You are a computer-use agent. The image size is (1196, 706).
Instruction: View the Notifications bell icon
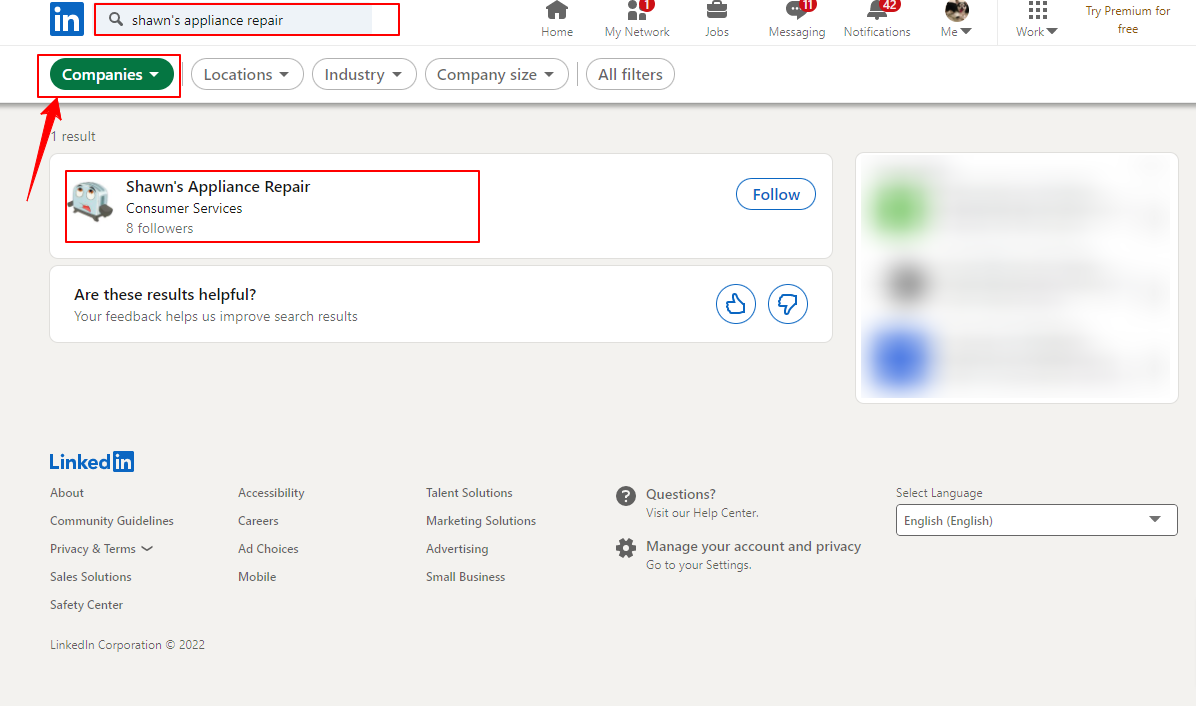click(876, 11)
